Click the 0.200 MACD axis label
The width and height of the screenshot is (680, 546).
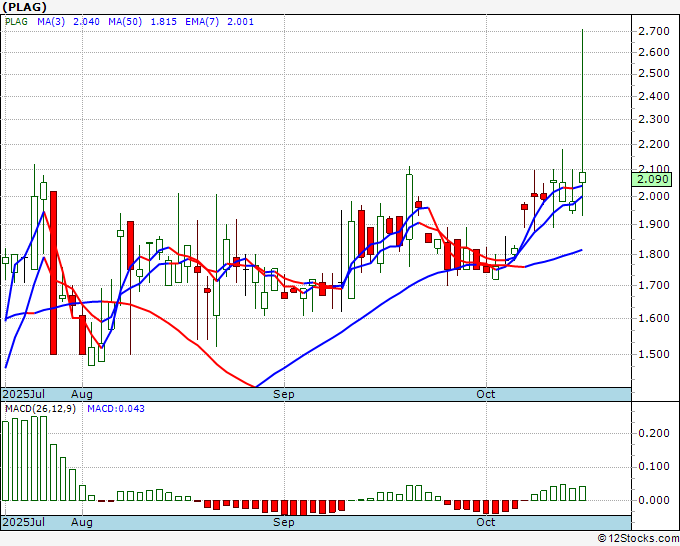tap(654, 433)
